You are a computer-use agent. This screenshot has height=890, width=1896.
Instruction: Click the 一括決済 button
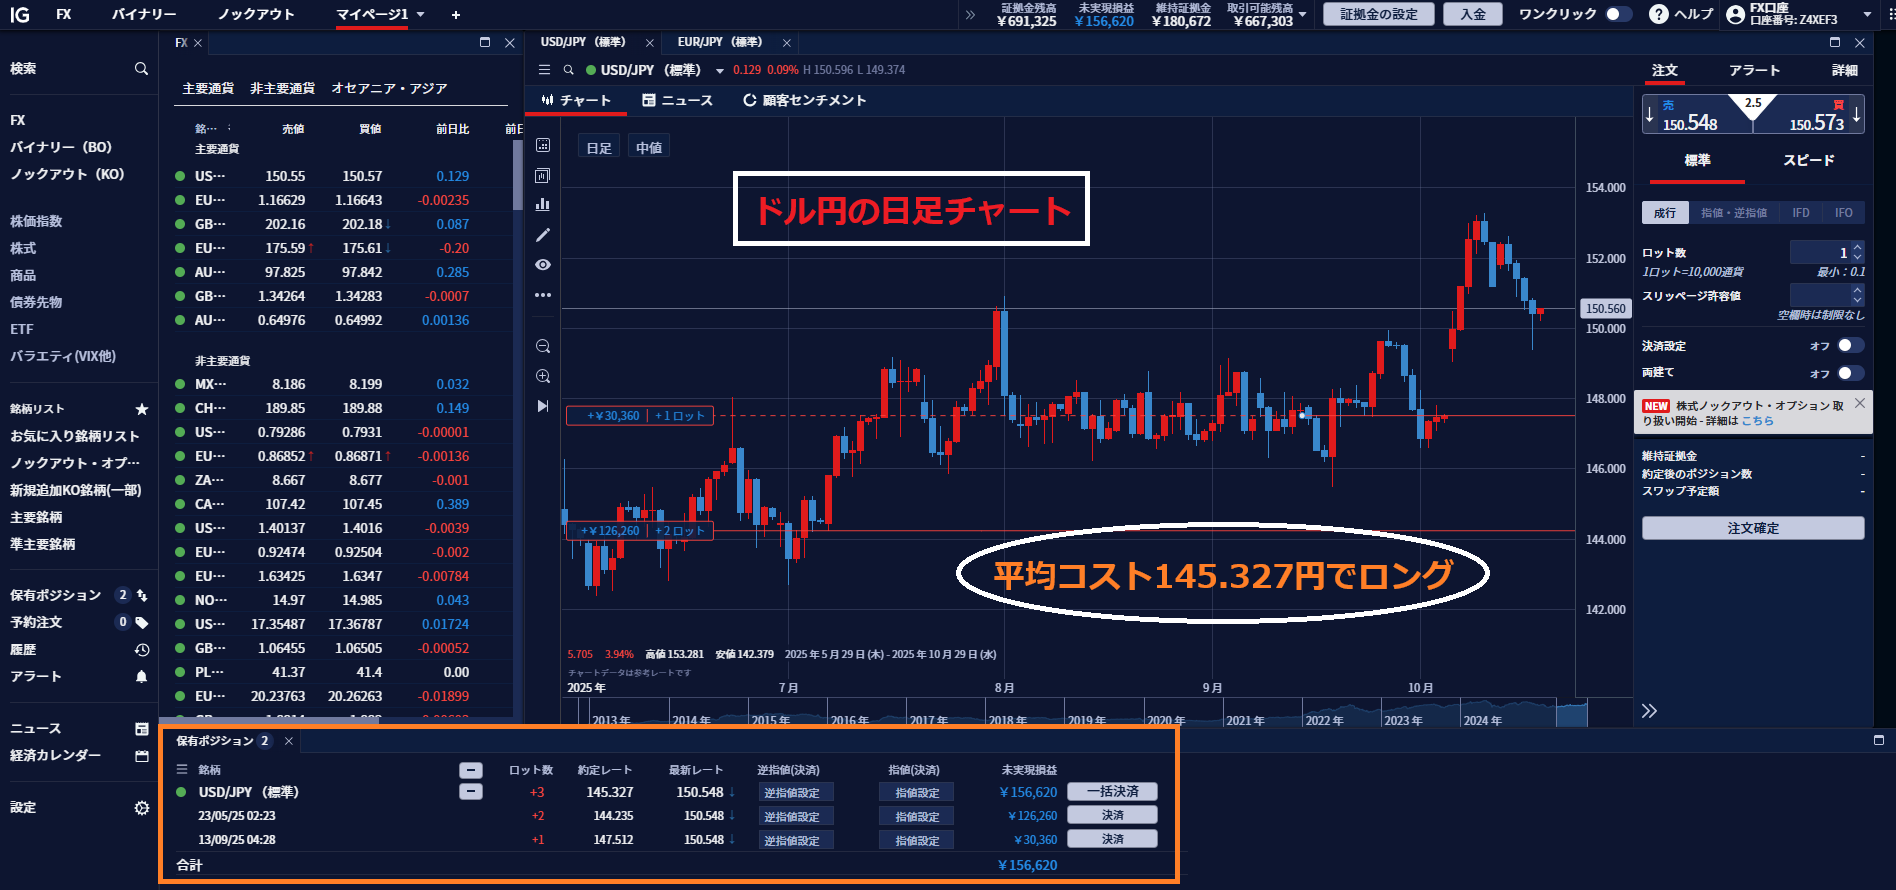(1112, 792)
